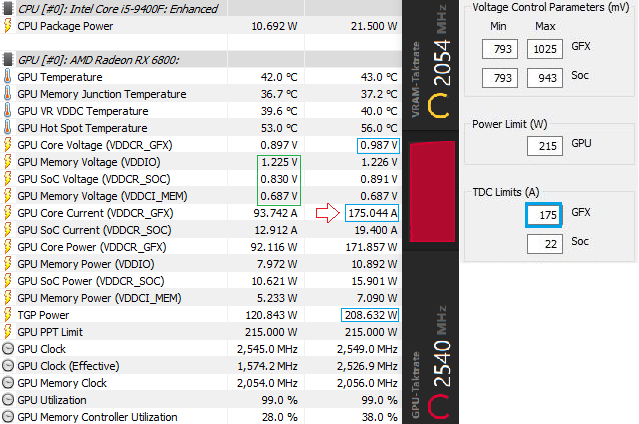Select the TGP Power row label
This screenshot has width=639, height=424.
(43, 315)
